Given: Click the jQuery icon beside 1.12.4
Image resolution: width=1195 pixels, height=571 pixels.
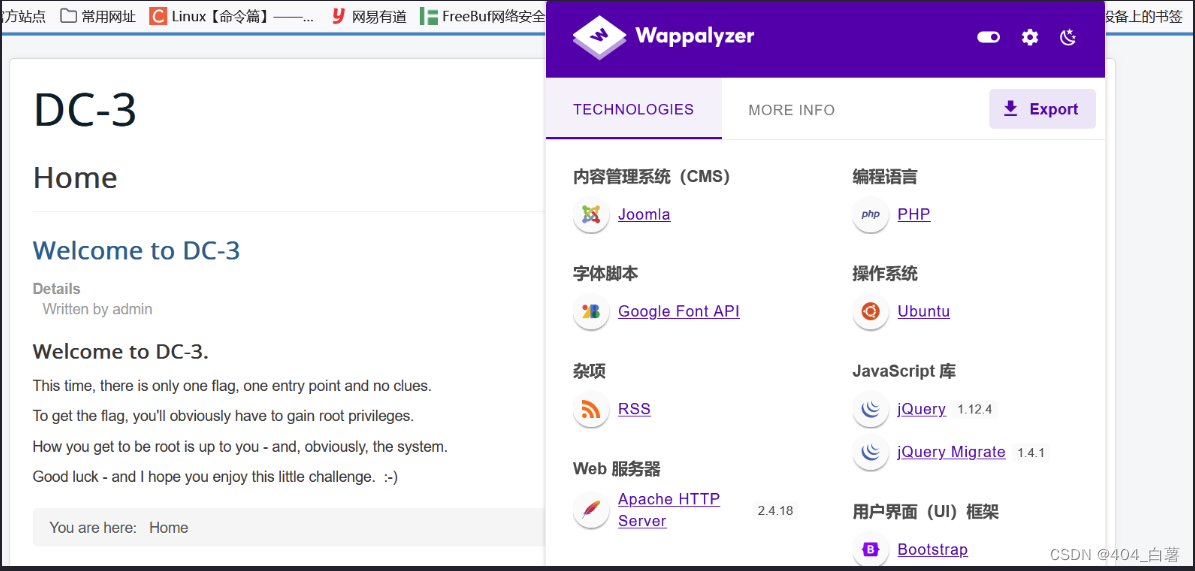Looking at the screenshot, I should [x=870, y=409].
